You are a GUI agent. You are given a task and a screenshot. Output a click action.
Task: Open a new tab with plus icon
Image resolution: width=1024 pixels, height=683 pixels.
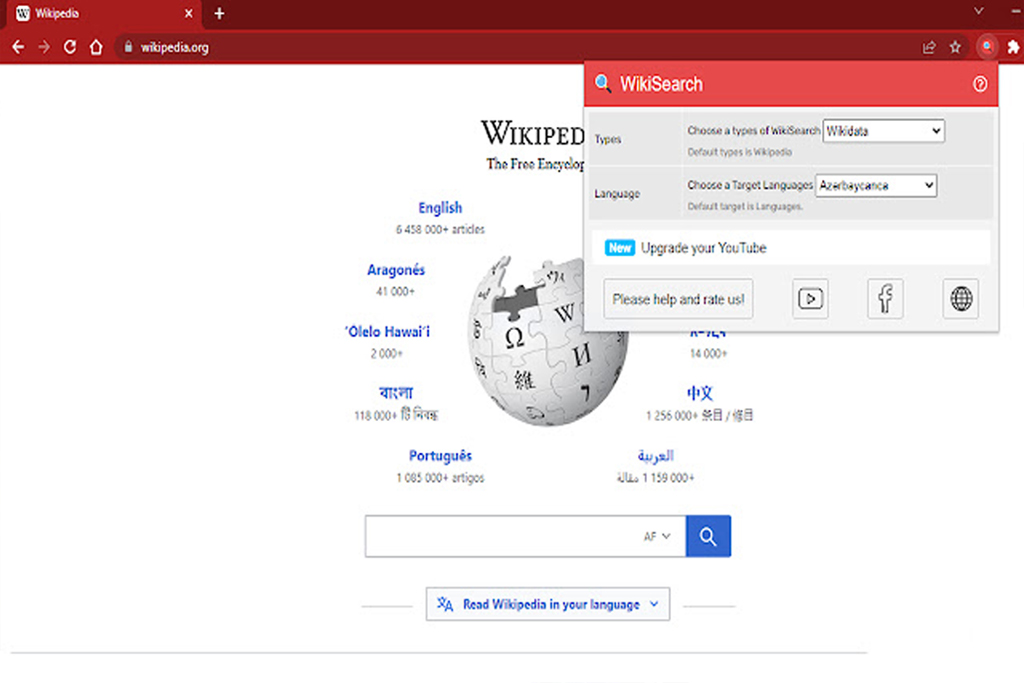pos(219,13)
